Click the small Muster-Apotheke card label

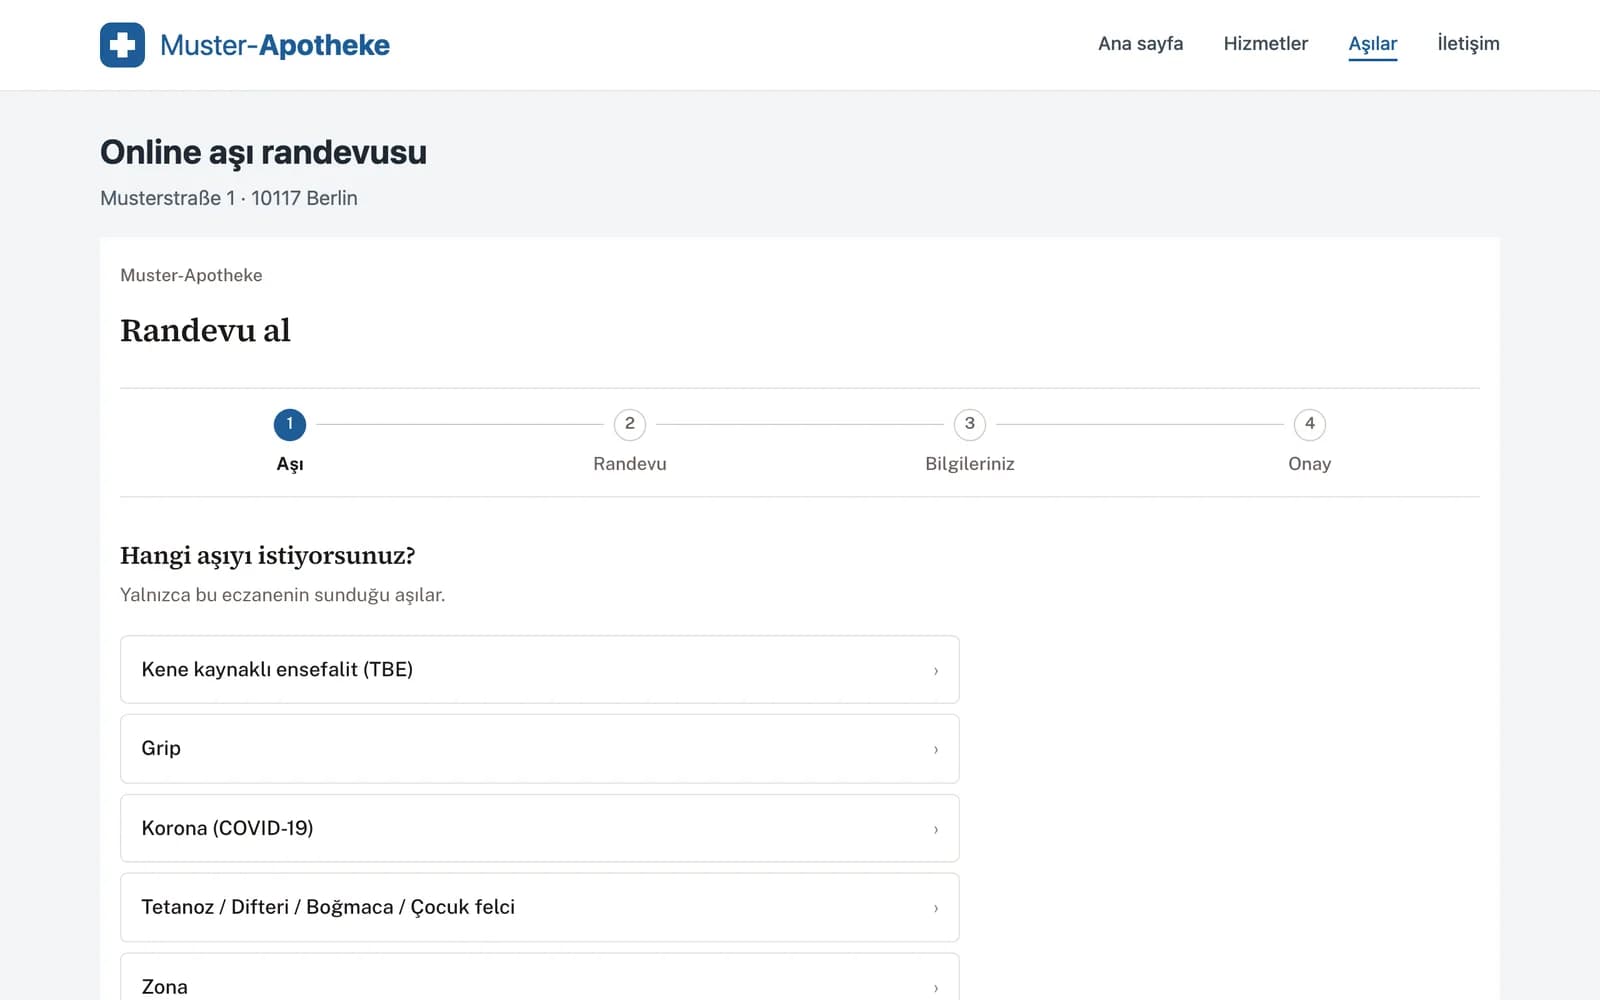191,275
